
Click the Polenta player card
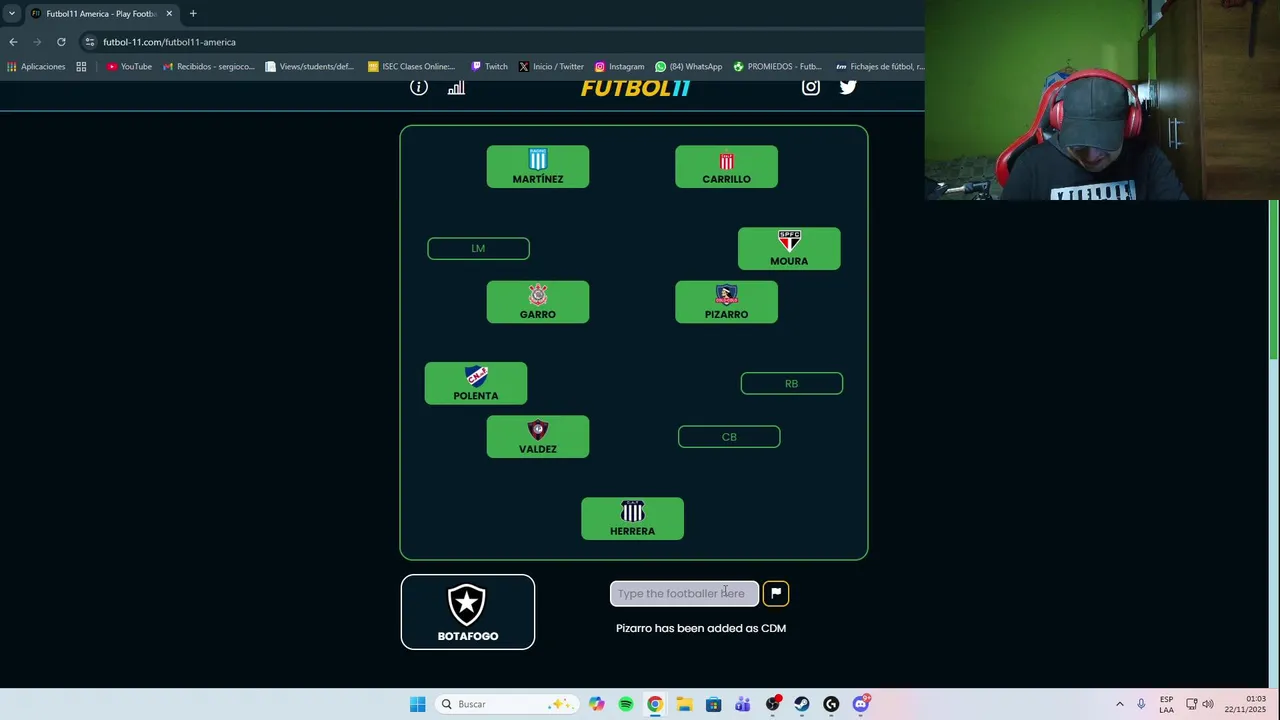click(x=476, y=384)
